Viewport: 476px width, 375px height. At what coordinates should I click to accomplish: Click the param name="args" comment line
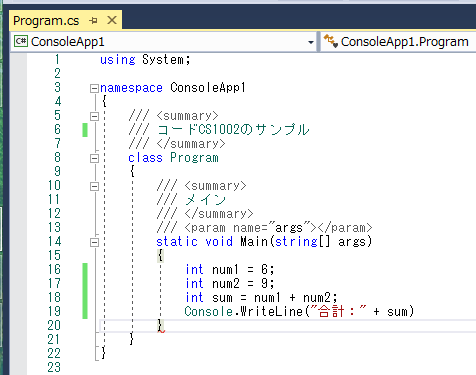click(264, 228)
